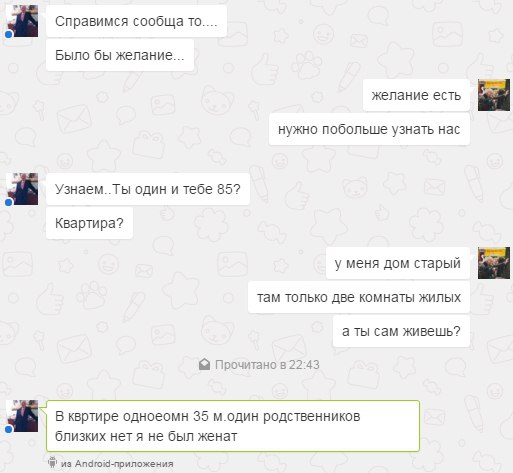Open avatar next to highlighted "В квртире одноеомн" message
Image resolution: width=513 pixels, height=473 pixels.
click(x=22, y=416)
